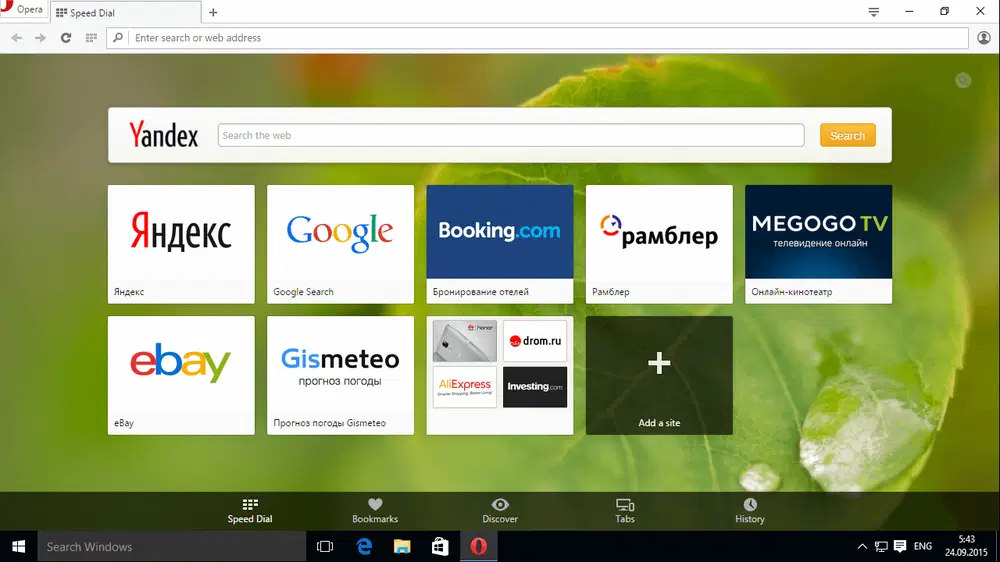Select the Speed Dial browser tab

pos(125,12)
